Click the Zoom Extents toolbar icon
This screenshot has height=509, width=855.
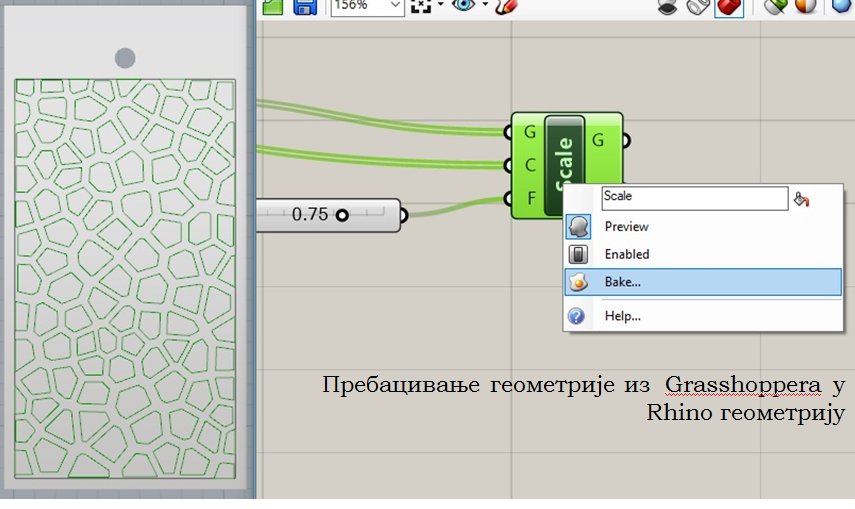(x=421, y=6)
